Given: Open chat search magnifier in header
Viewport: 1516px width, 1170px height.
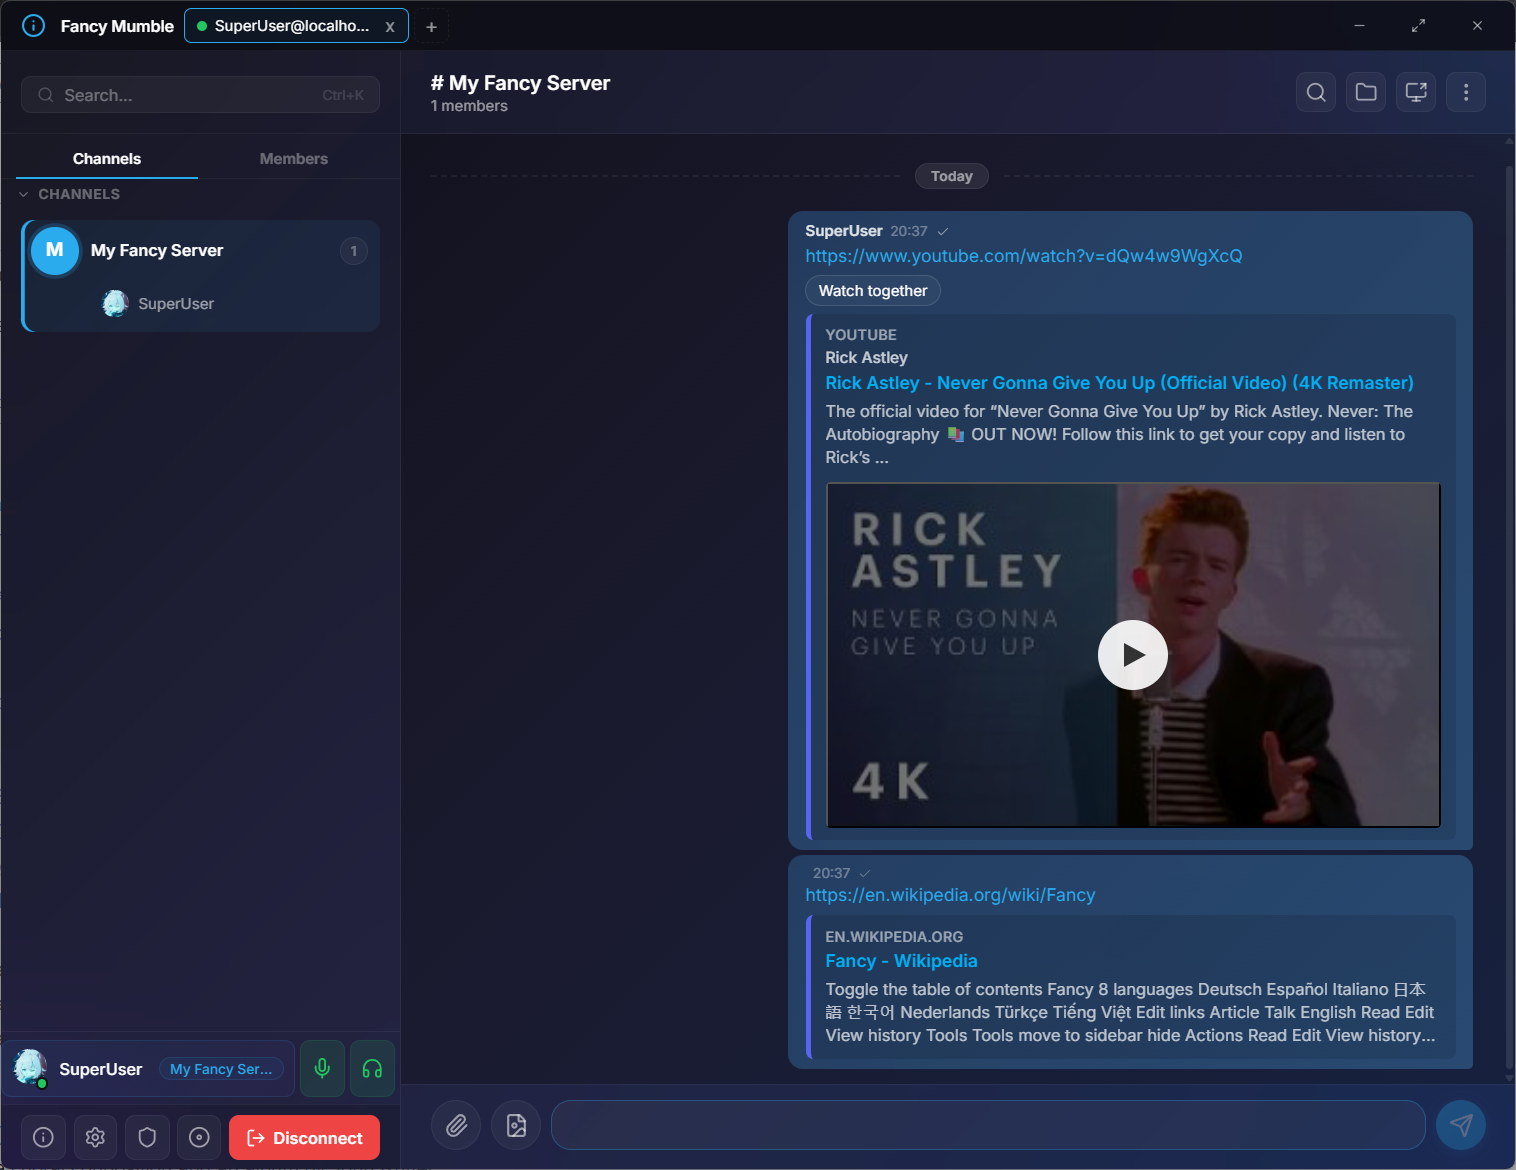Looking at the screenshot, I should tap(1316, 93).
